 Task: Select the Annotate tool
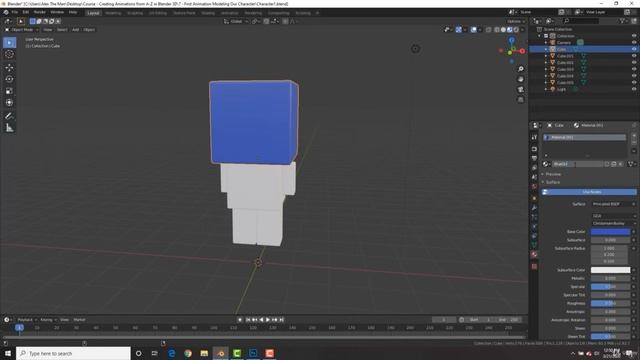9,116
